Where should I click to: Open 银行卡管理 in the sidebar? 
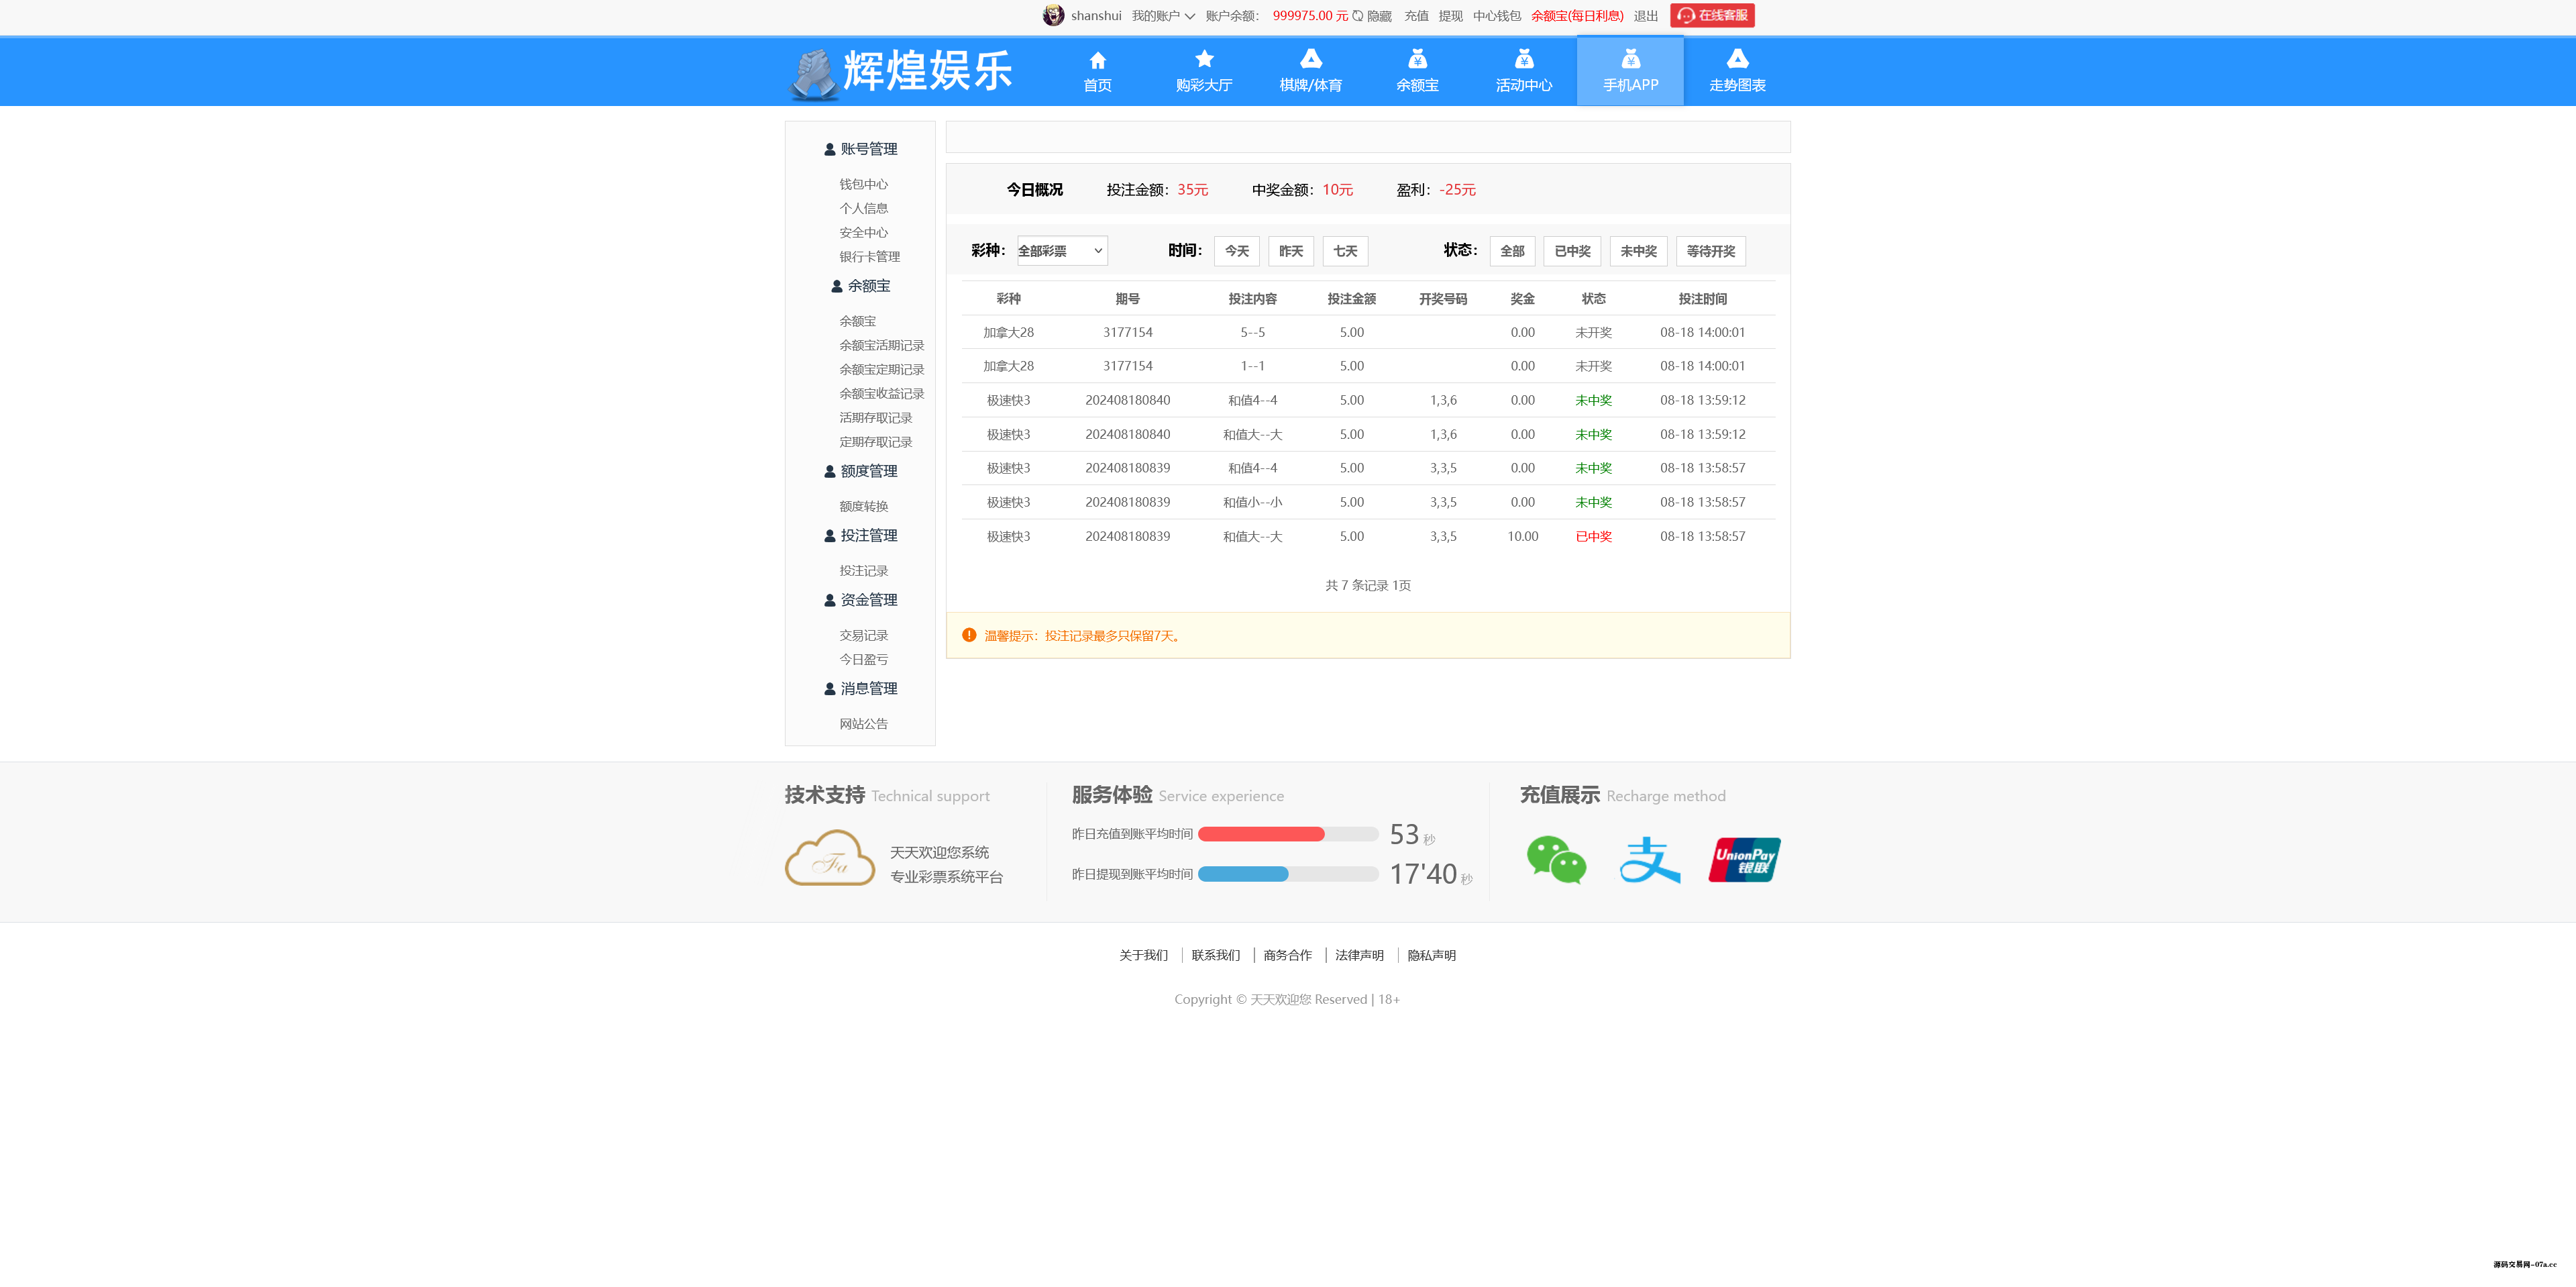(x=869, y=256)
